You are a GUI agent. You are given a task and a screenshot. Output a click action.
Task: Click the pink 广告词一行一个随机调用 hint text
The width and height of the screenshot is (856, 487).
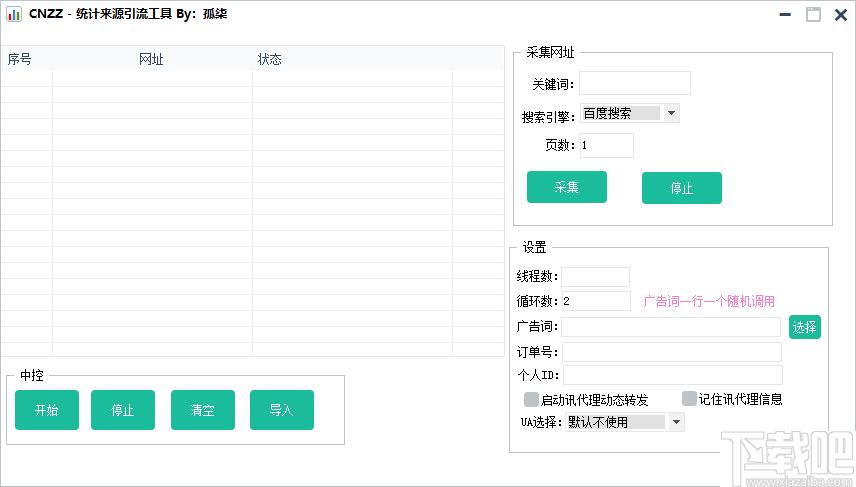(709, 301)
